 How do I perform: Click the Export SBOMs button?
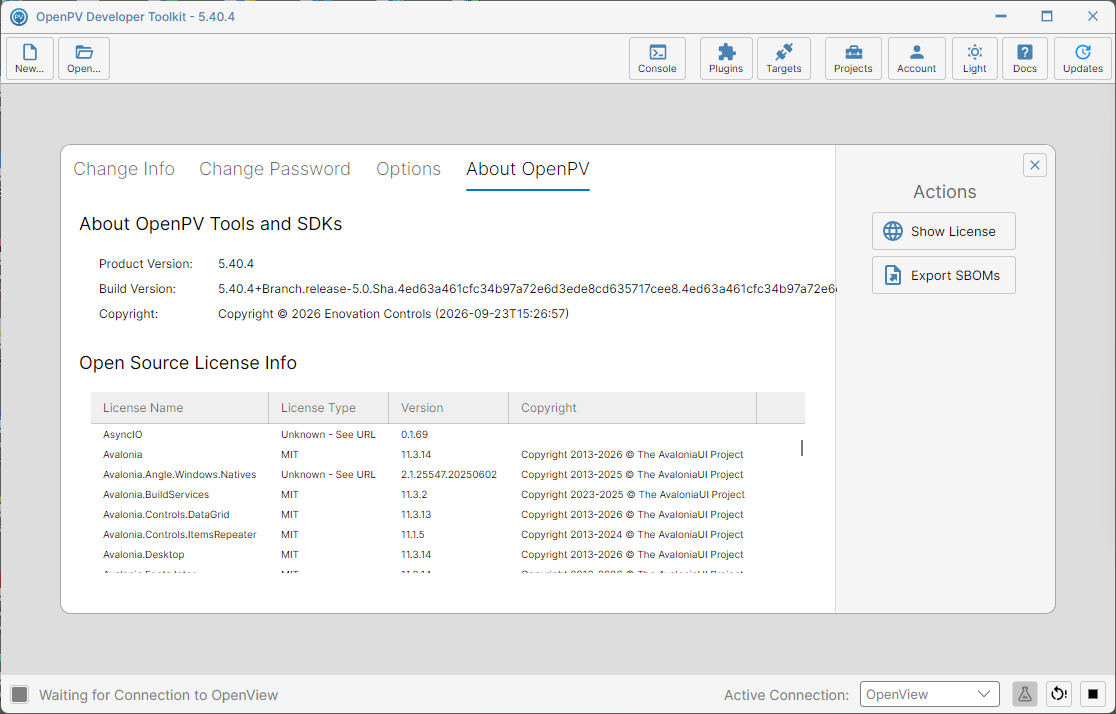pyautogui.click(x=944, y=275)
